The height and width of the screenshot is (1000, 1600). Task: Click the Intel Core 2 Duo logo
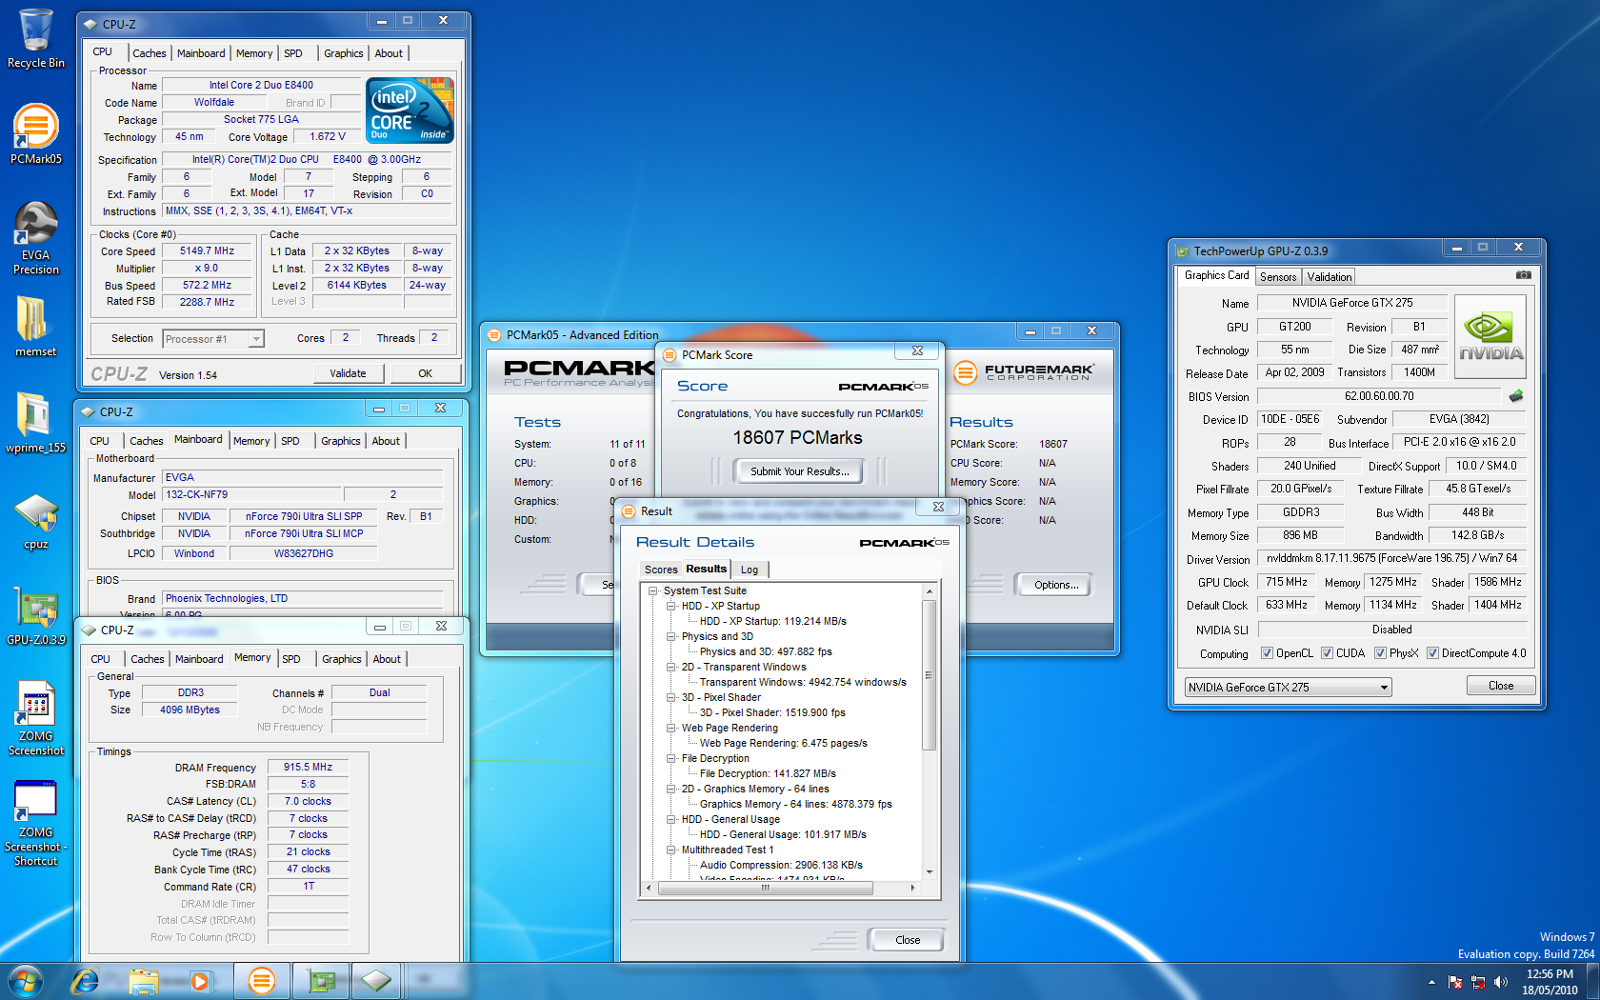pyautogui.click(x=410, y=110)
